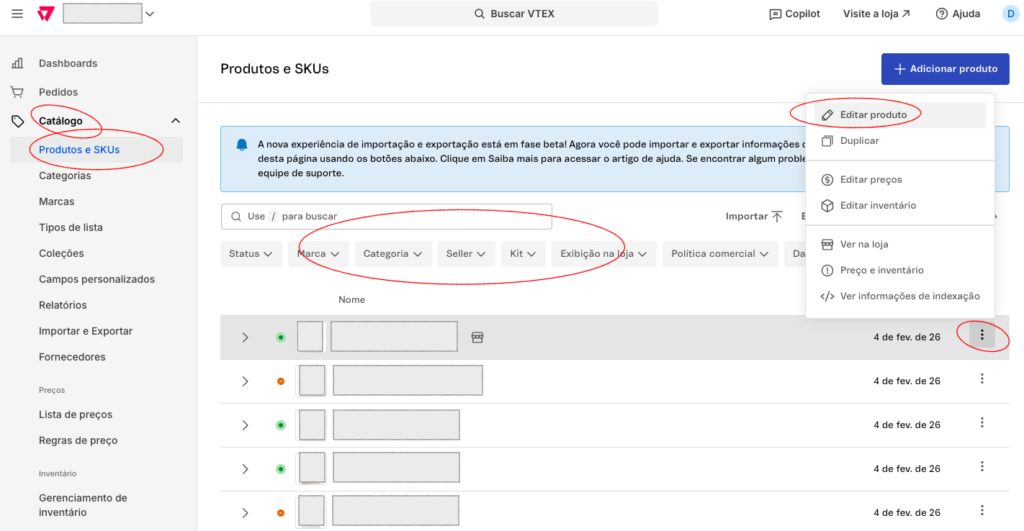Open the Status filter dropdown
Viewport: 1024px width, 531px height.
[x=250, y=254]
